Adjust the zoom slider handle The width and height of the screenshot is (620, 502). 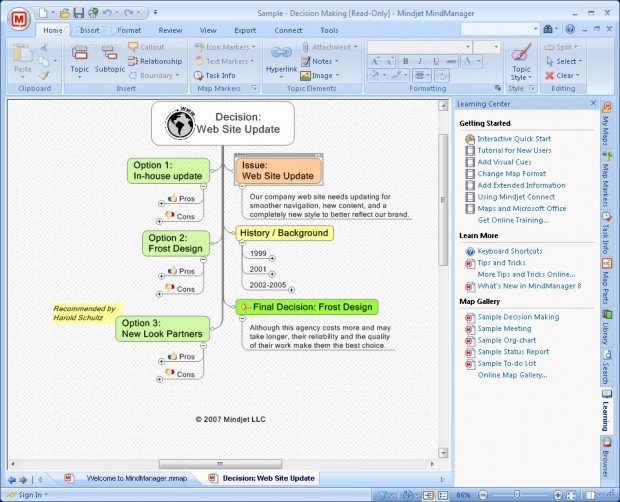coord(516,495)
